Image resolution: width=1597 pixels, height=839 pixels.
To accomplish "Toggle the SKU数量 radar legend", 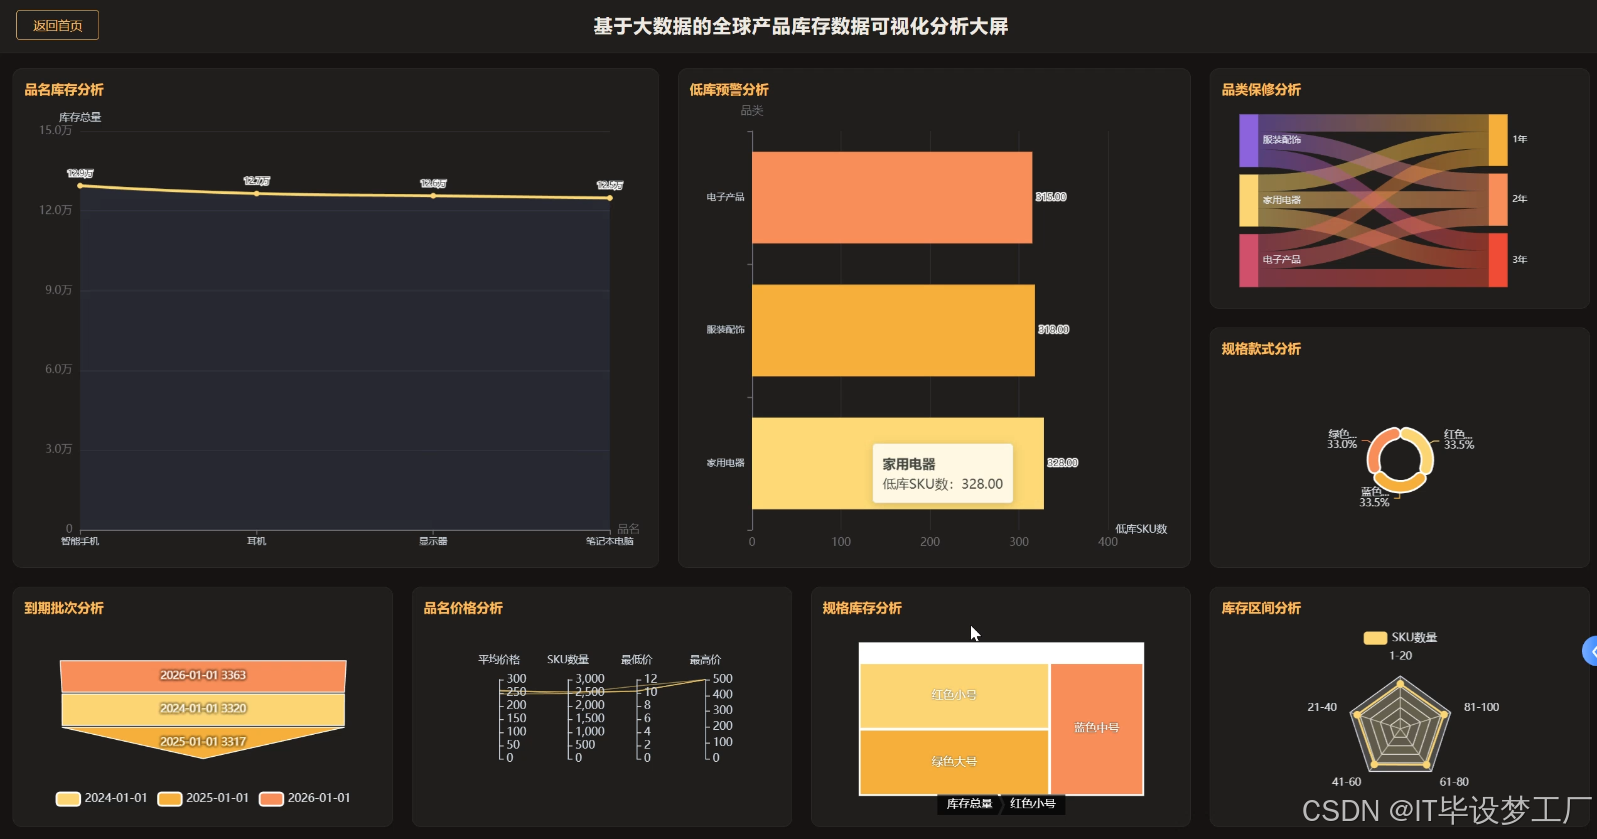I will 1400,637.
